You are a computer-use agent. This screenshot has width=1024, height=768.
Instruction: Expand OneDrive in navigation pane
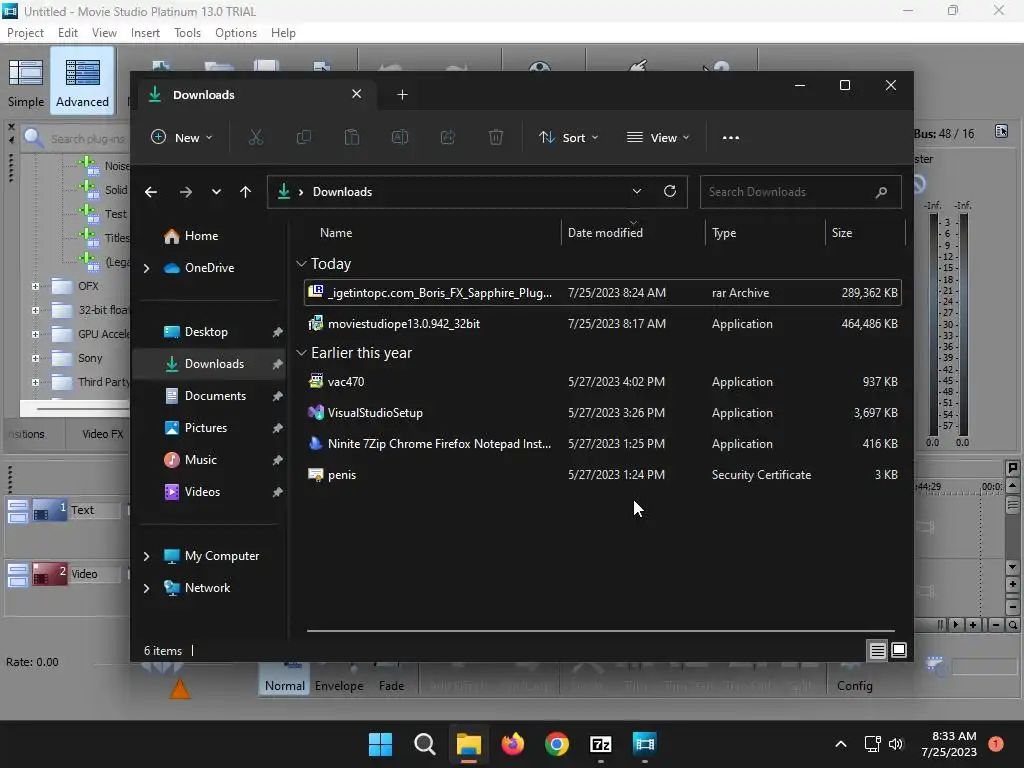click(146, 268)
